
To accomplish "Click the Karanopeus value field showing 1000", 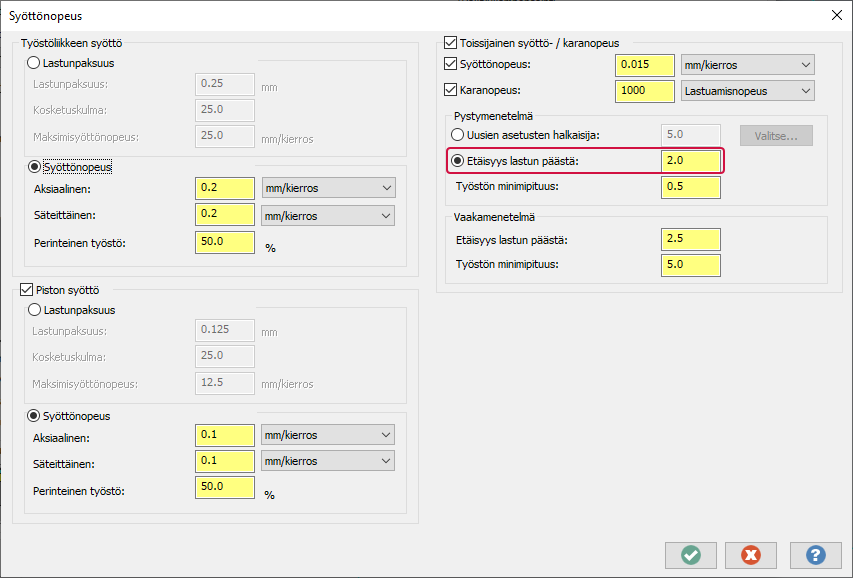I will tap(644, 90).
